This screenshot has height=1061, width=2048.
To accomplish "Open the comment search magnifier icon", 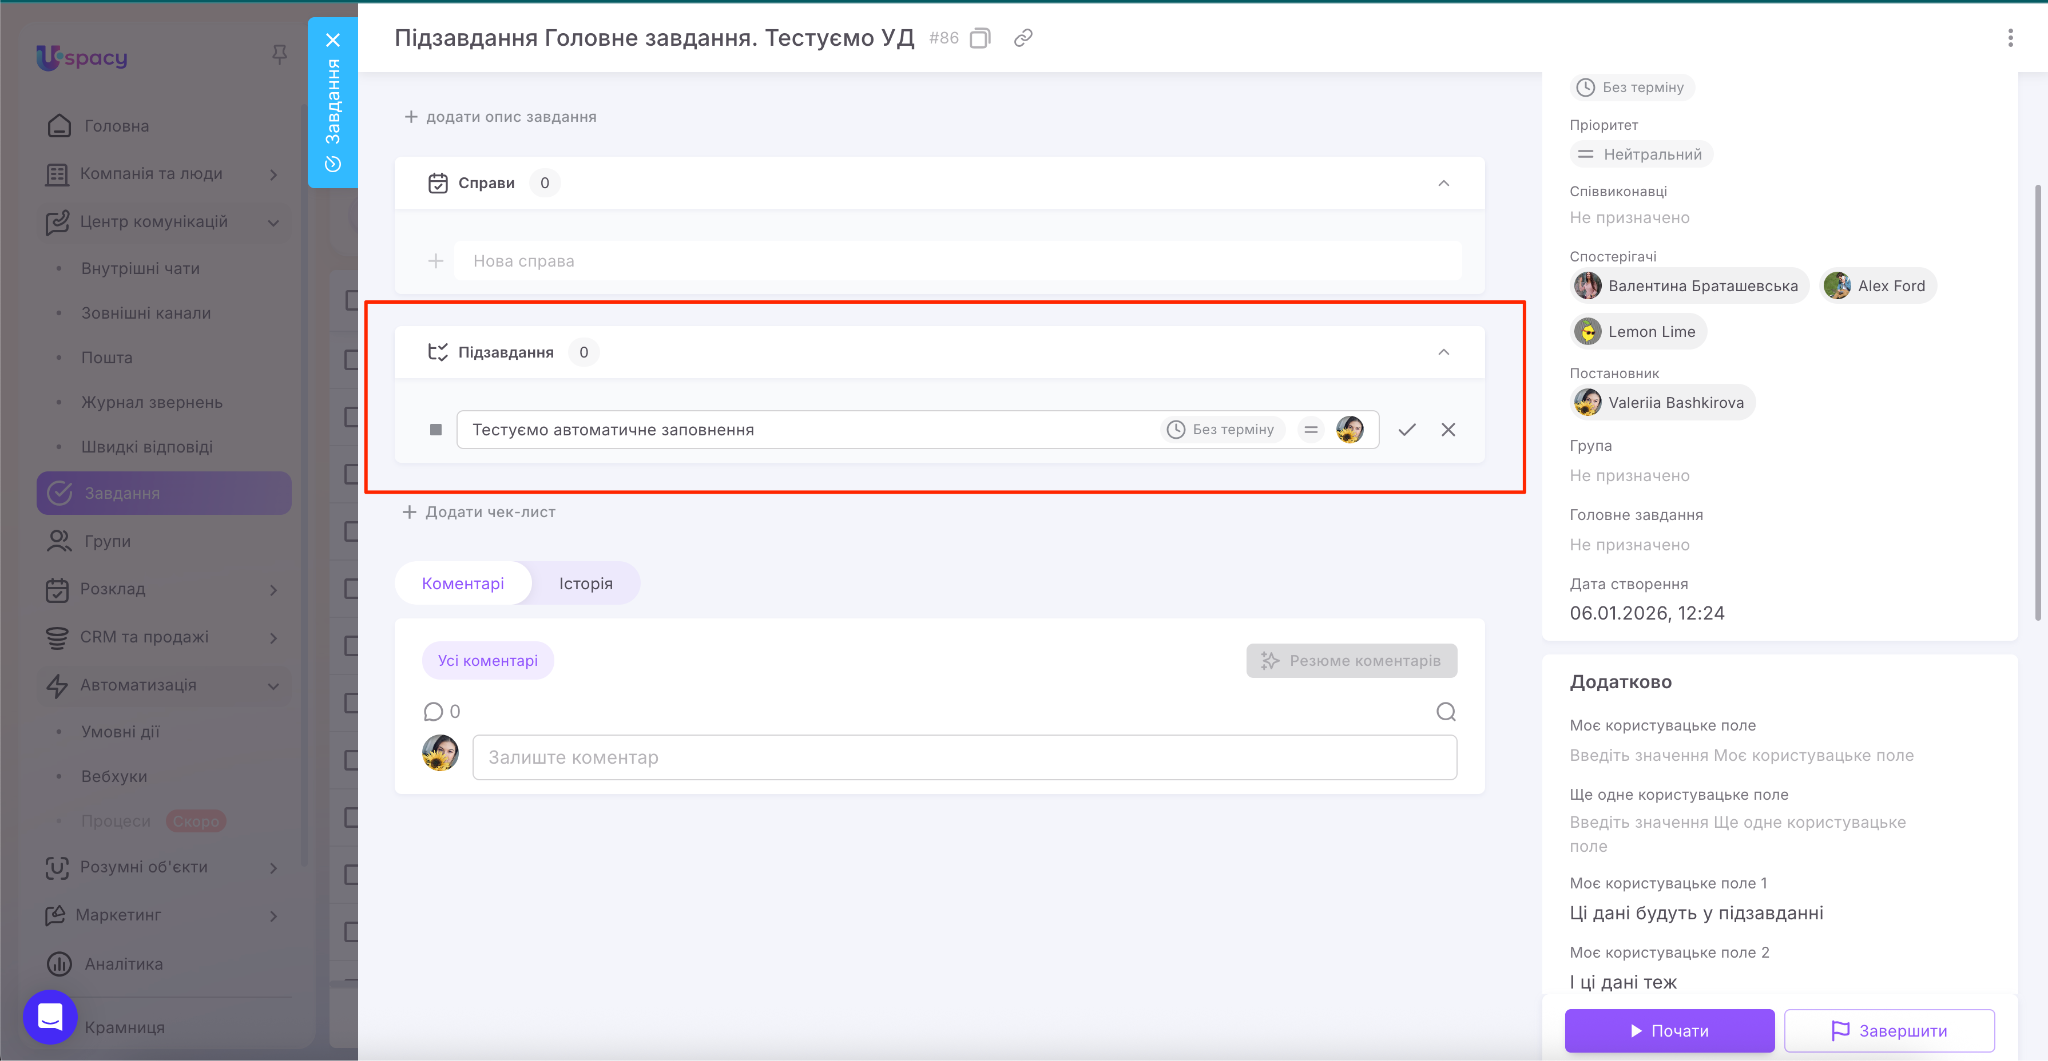I will click(1446, 712).
